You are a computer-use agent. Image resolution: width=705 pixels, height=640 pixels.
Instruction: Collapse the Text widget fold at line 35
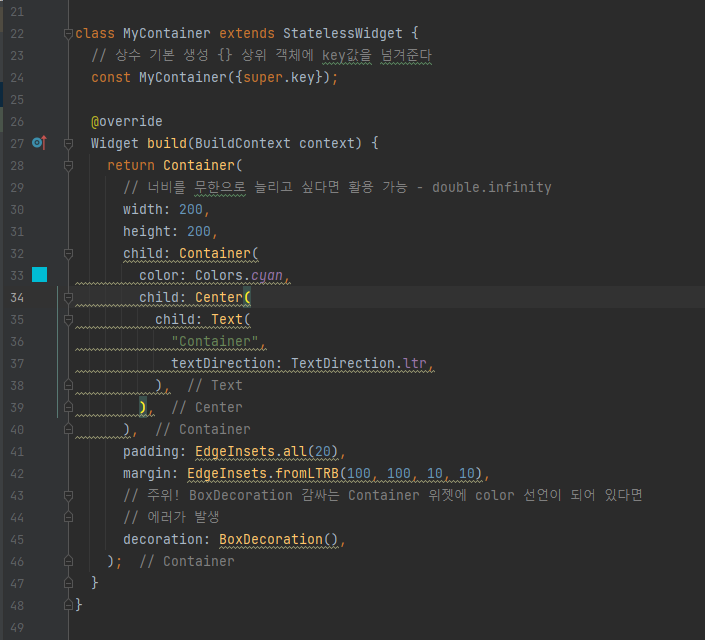point(68,320)
